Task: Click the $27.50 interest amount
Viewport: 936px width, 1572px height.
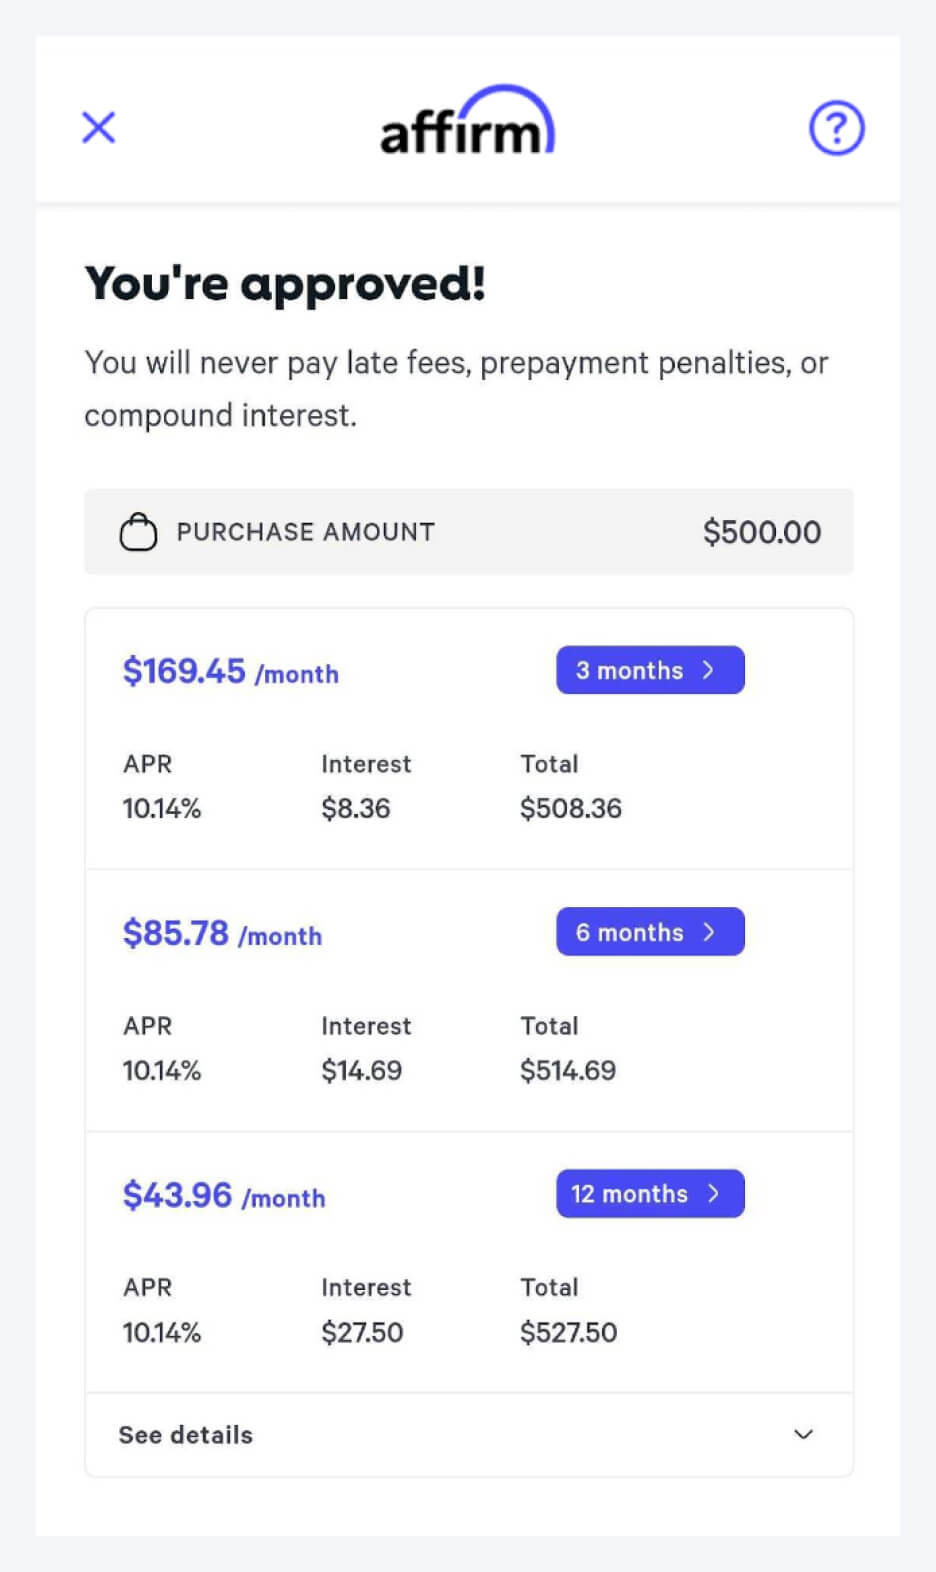Action: [x=361, y=1333]
